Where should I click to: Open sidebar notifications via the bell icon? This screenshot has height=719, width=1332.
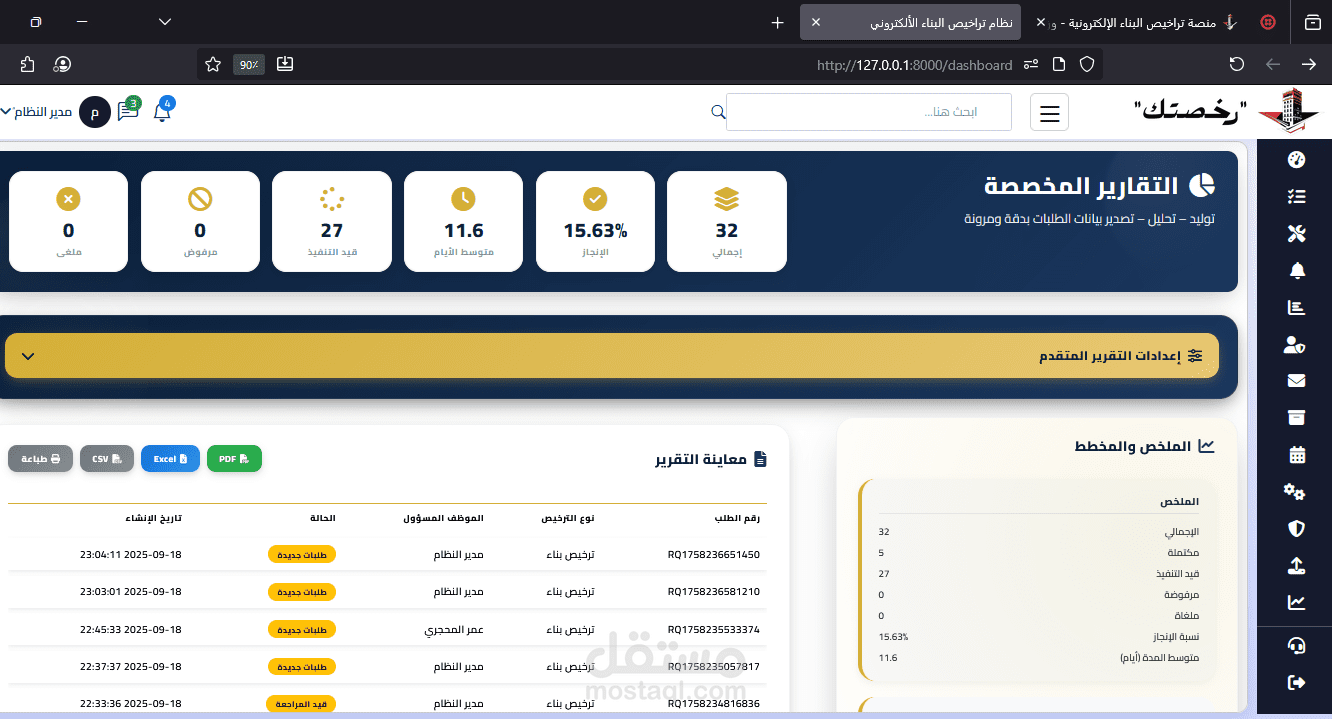tap(1296, 270)
